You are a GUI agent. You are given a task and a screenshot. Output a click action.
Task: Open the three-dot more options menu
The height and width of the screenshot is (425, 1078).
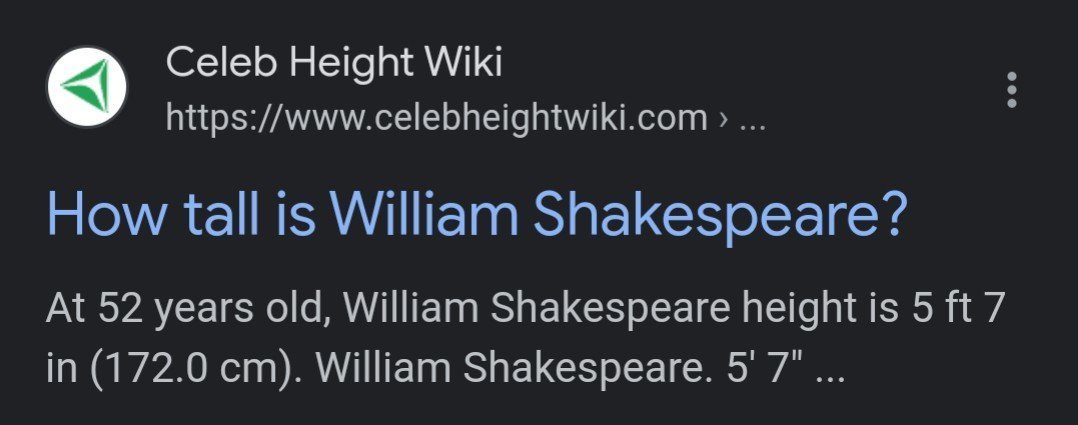pos(1012,90)
